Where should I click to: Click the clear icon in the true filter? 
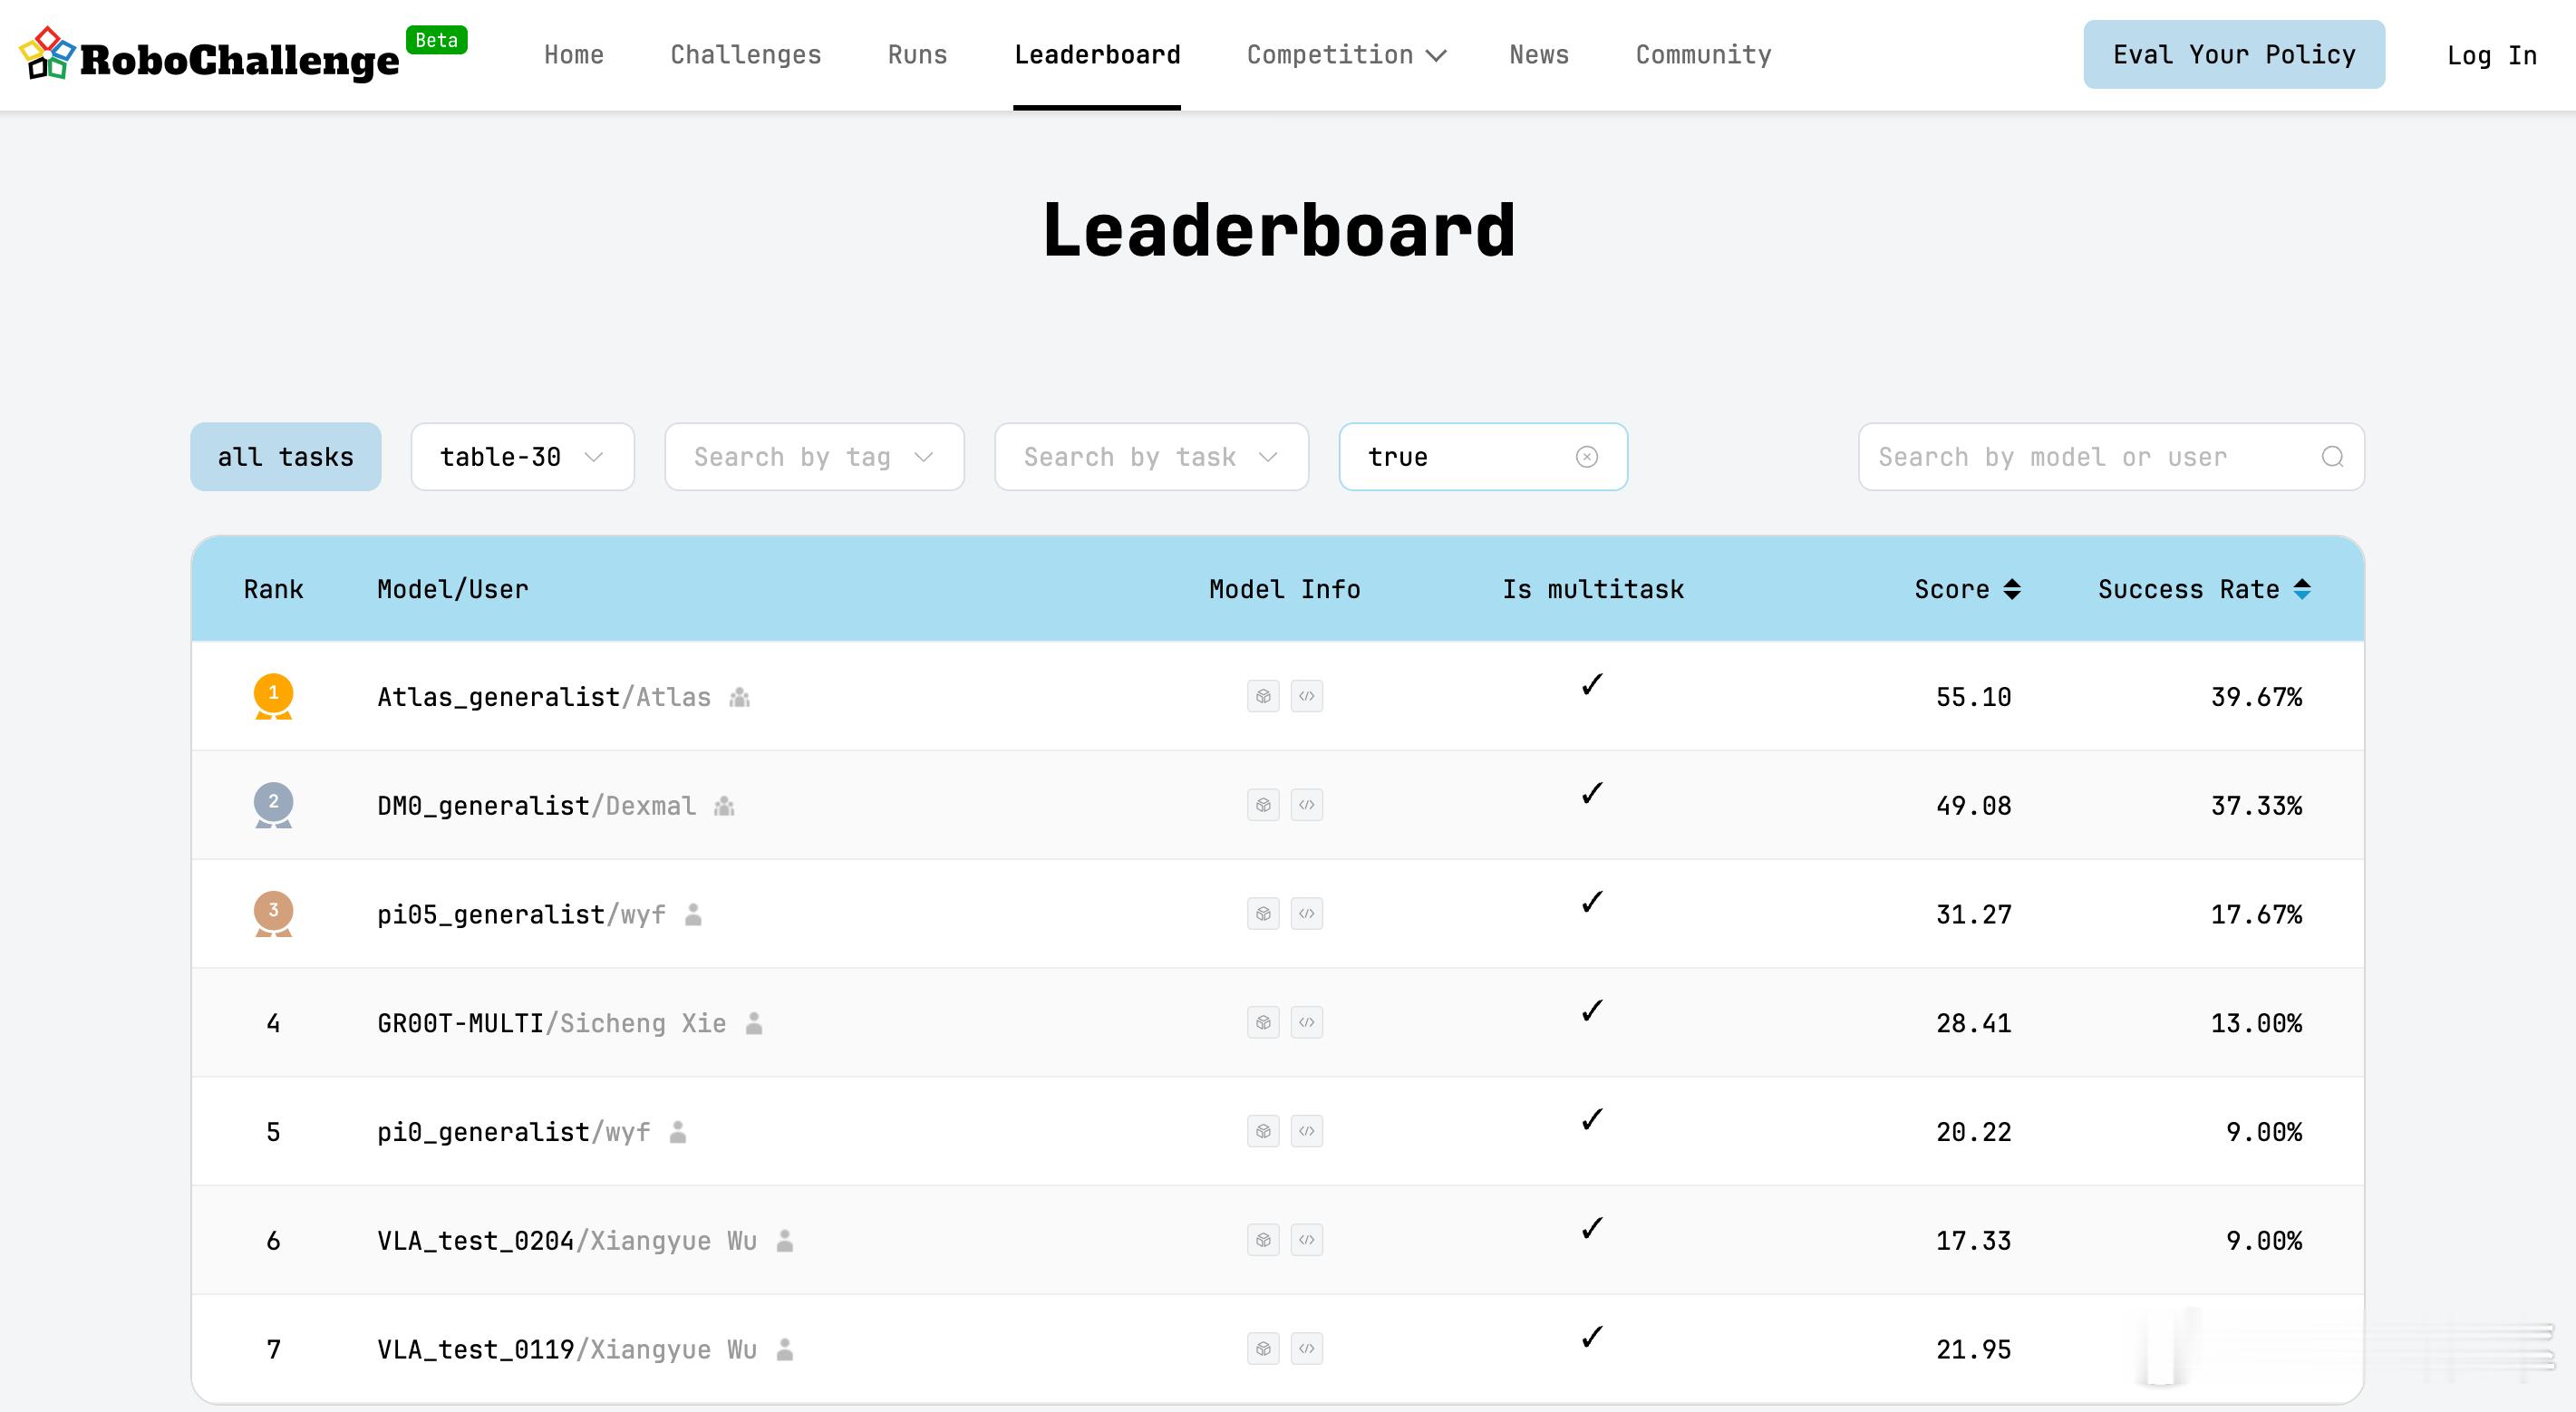1586,457
